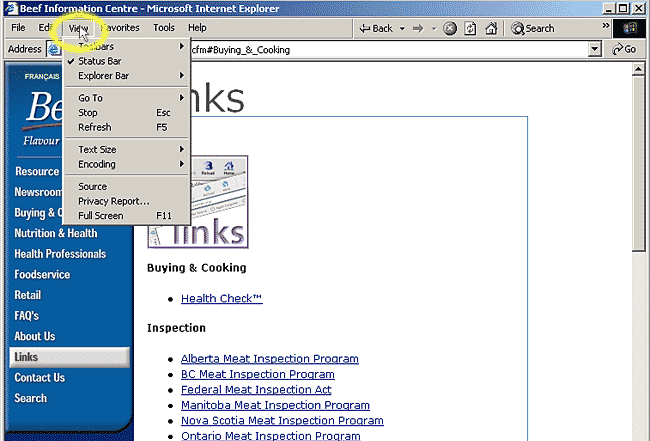Image resolution: width=650 pixels, height=441 pixels.
Task: Click the page icon in Address bar
Action: (54, 49)
